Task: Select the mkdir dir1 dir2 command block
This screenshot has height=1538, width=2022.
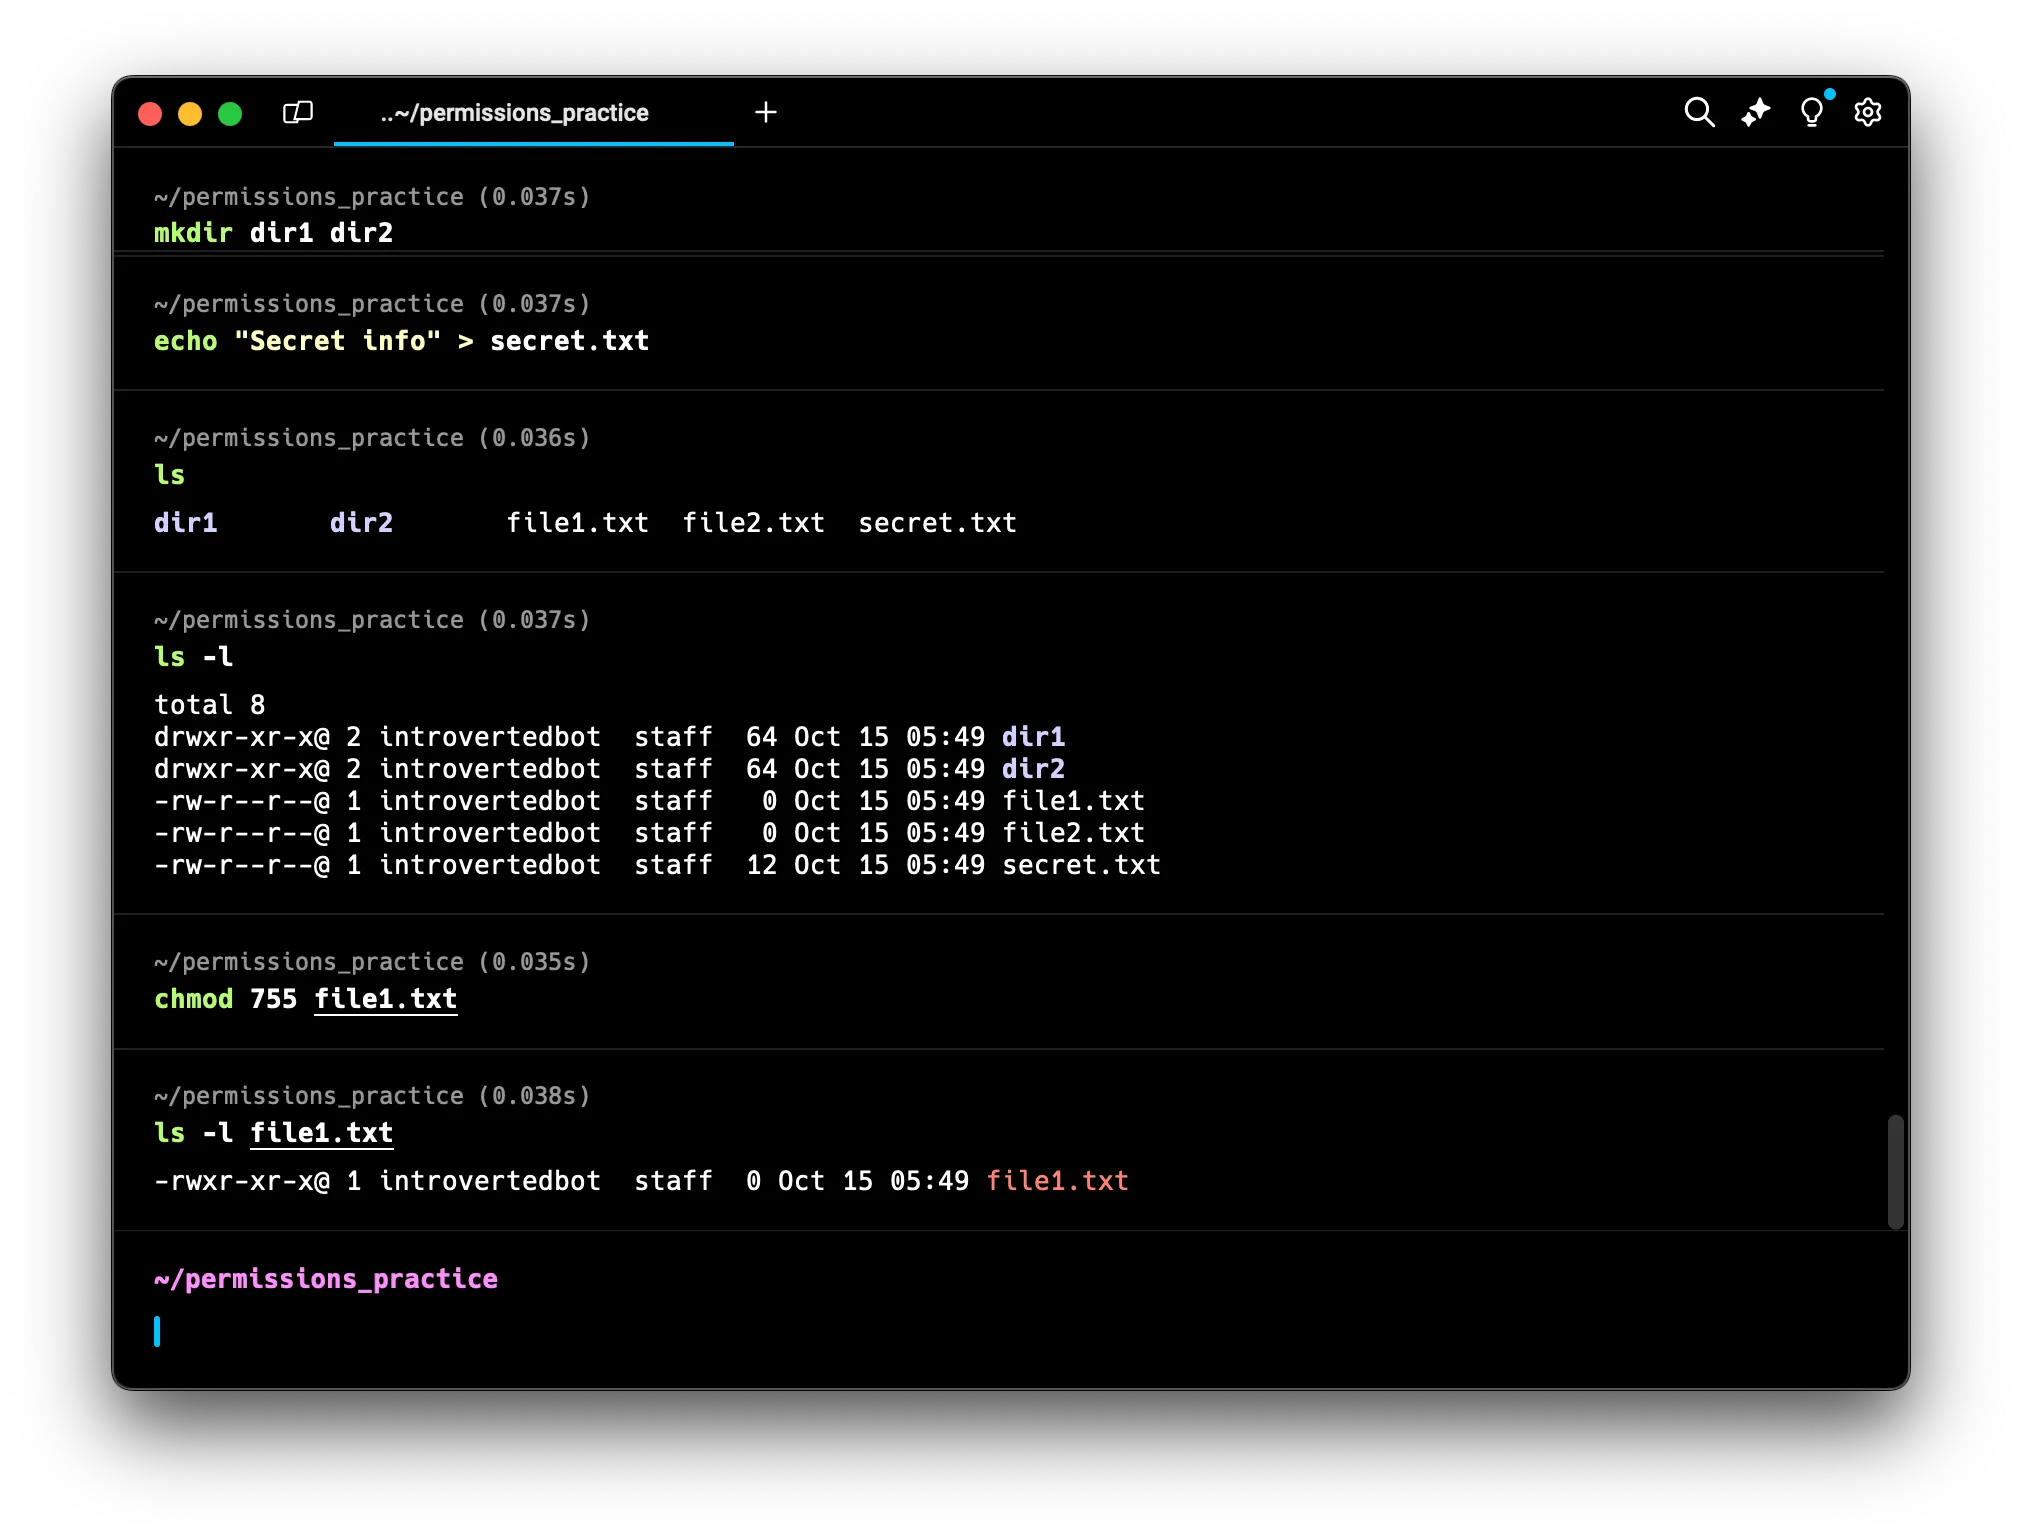Action: [x=273, y=233]
